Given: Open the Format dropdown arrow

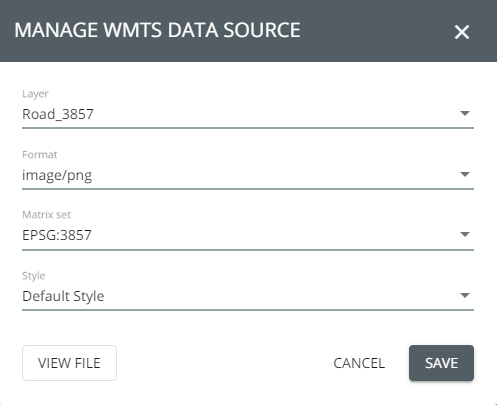Looking at the screenshot, I should click(x=465, y=174).
